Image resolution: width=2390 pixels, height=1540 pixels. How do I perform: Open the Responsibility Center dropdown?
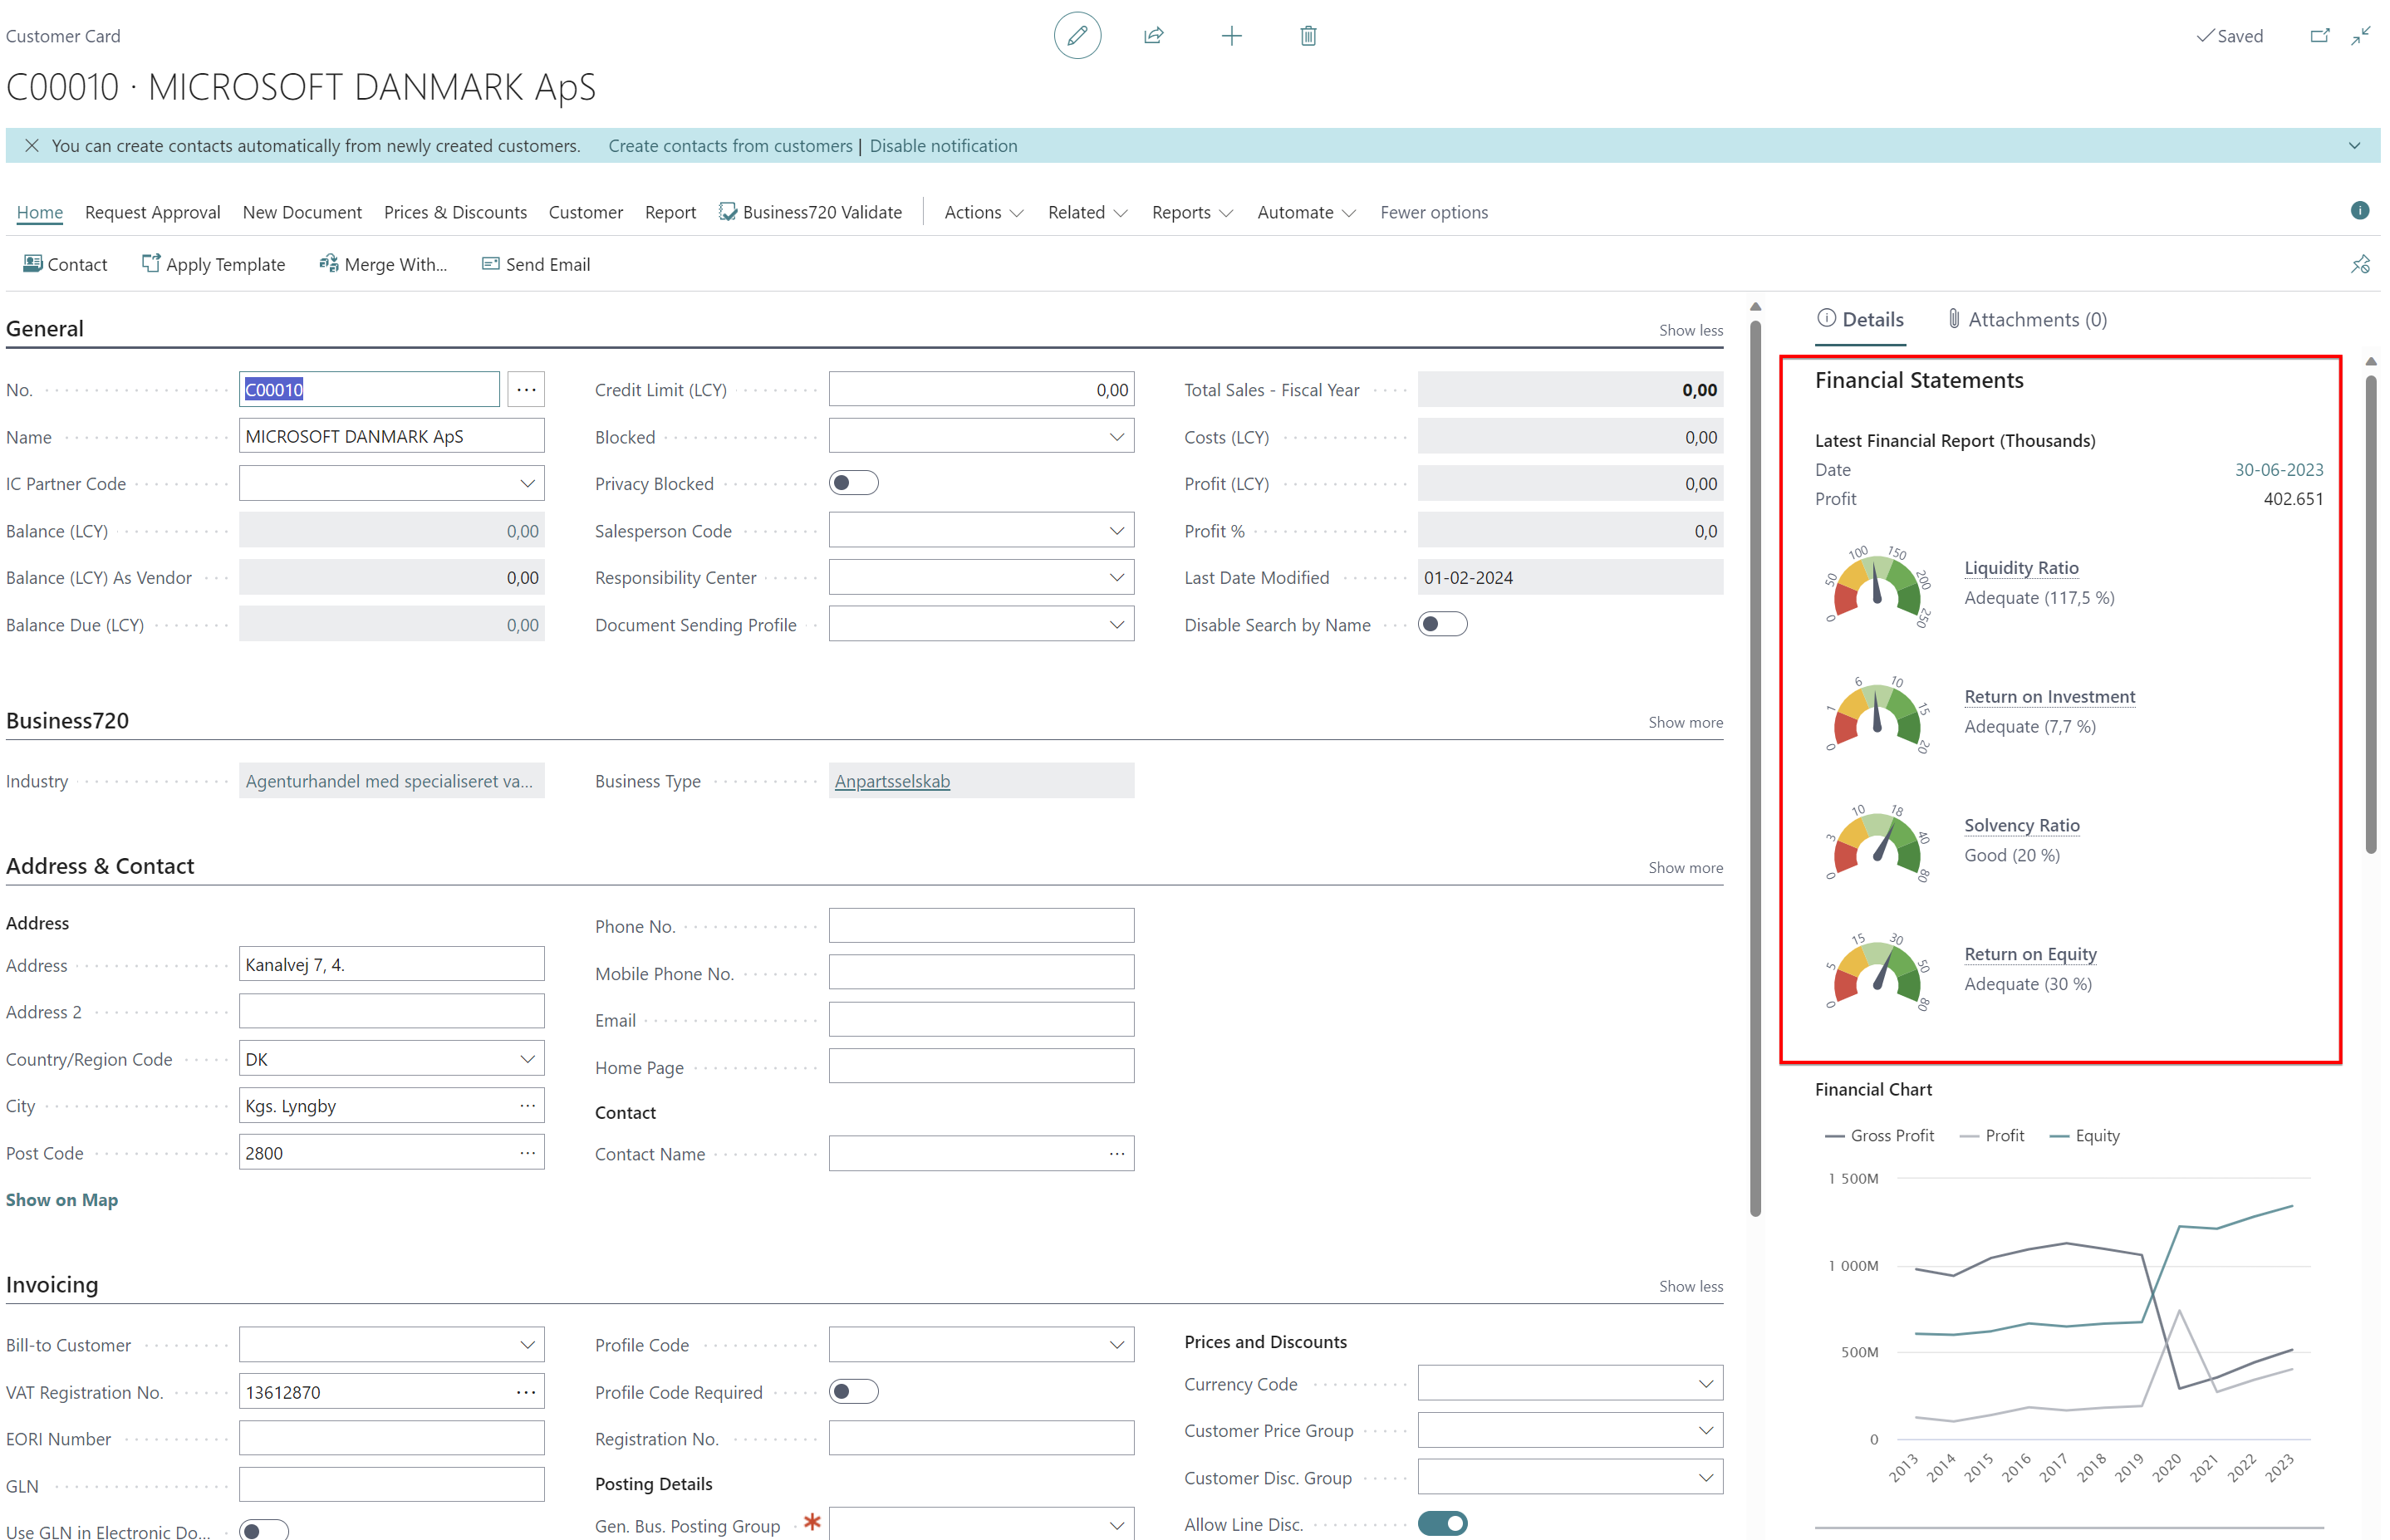pos(1116,578)
